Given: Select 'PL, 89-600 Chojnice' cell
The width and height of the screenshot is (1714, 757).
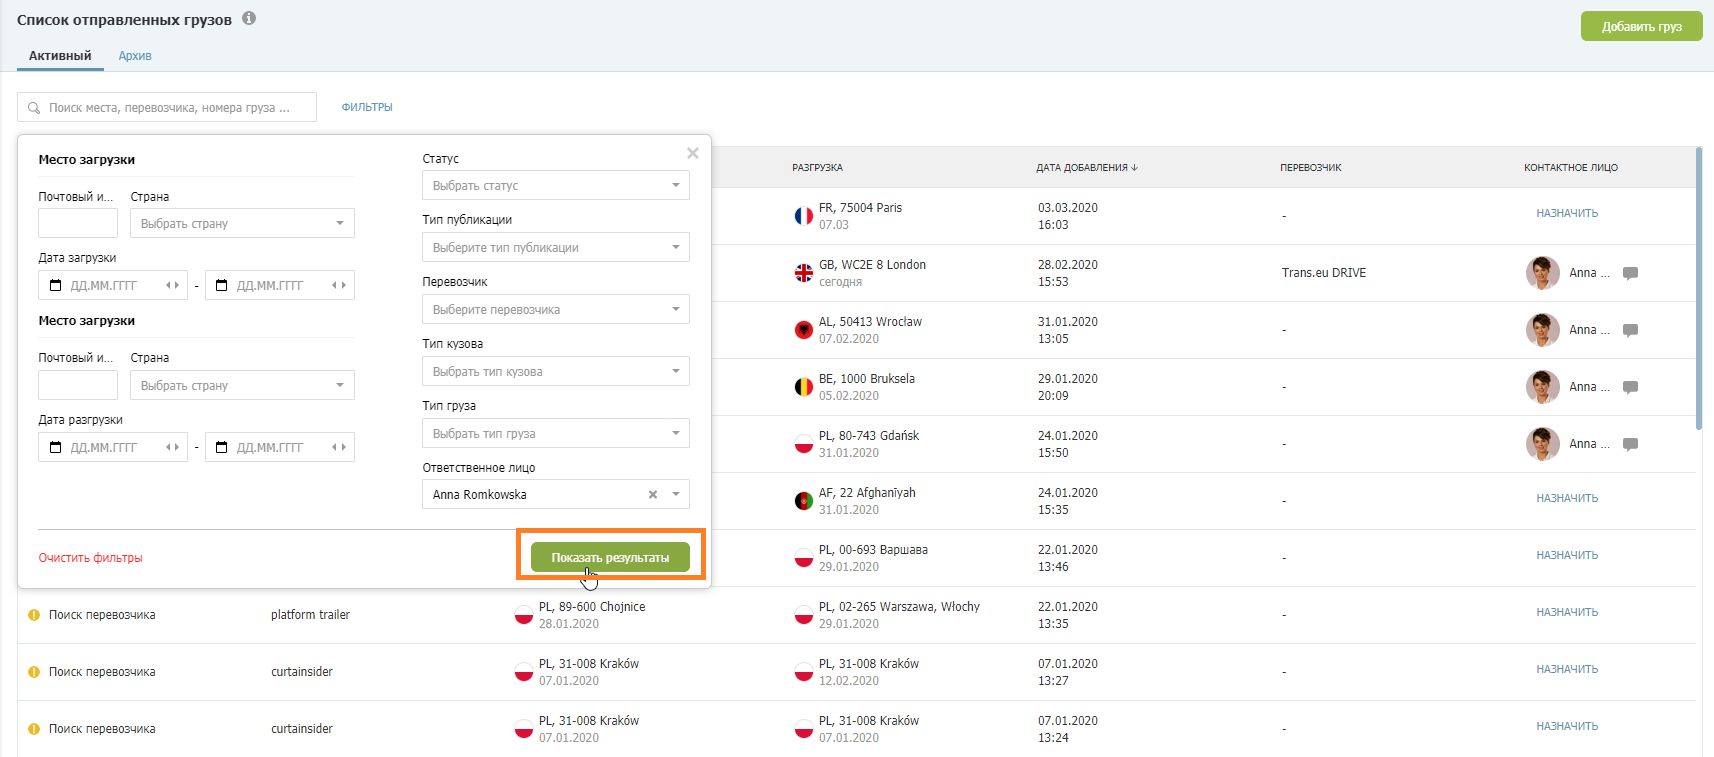Looking at the screenshot, I should click(x=592, y=607).
